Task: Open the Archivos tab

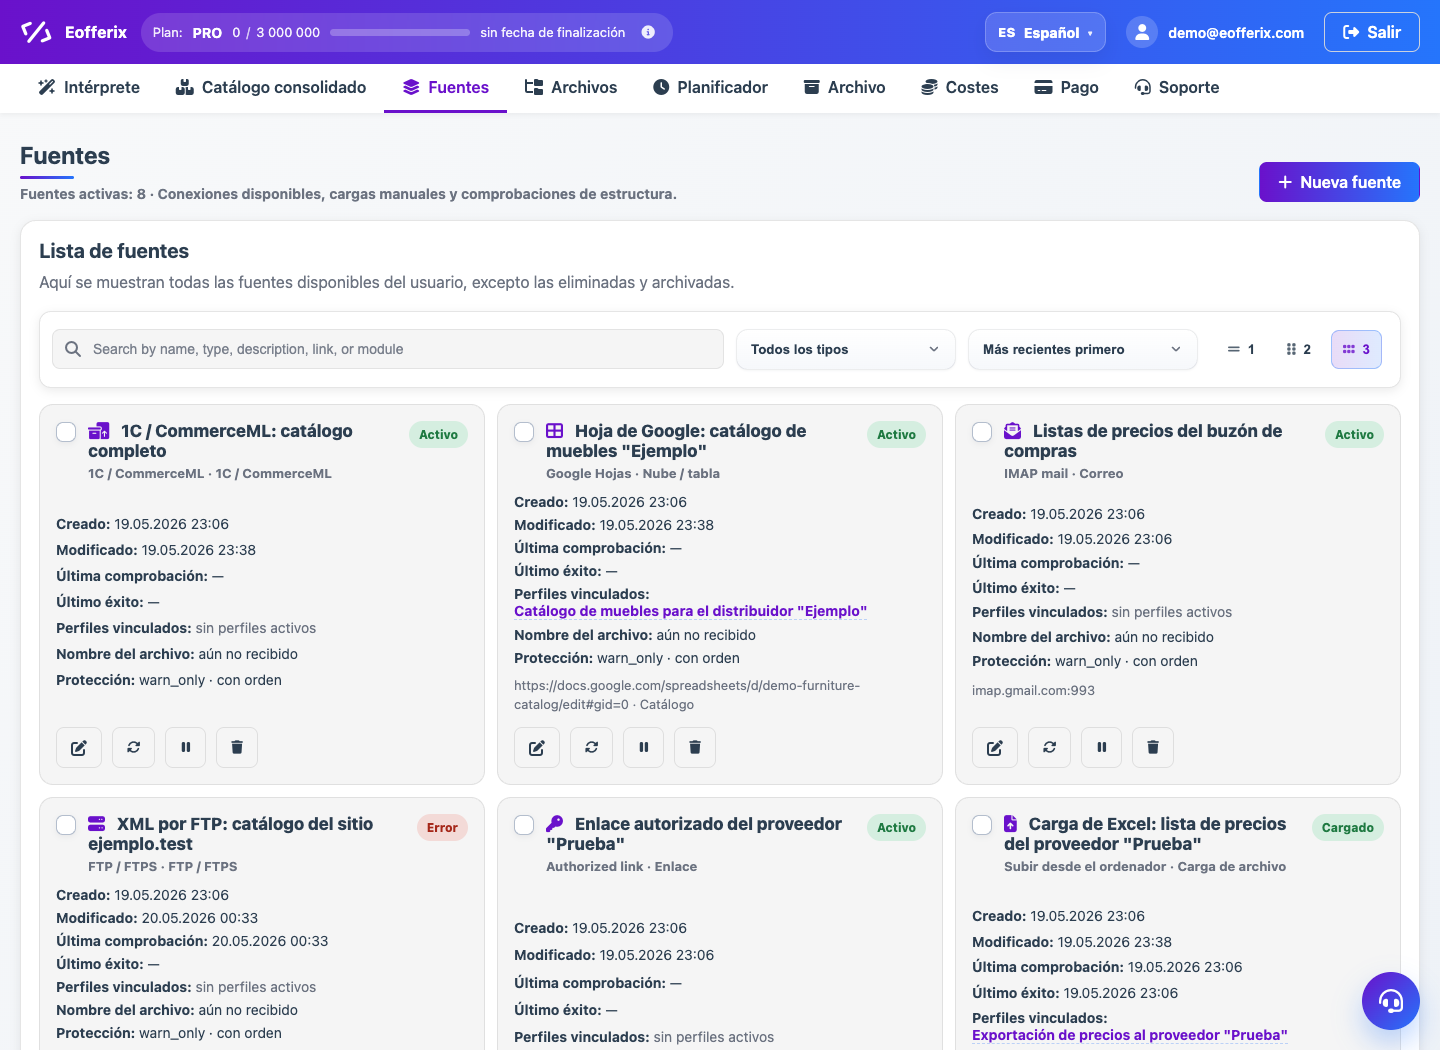Action: (571, 87)
